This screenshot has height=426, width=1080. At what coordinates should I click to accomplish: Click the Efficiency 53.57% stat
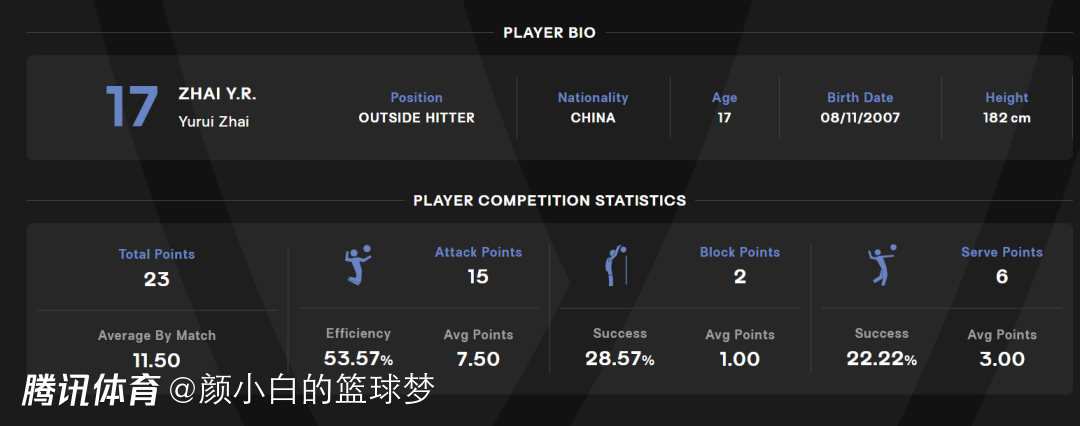pos(358,359)
